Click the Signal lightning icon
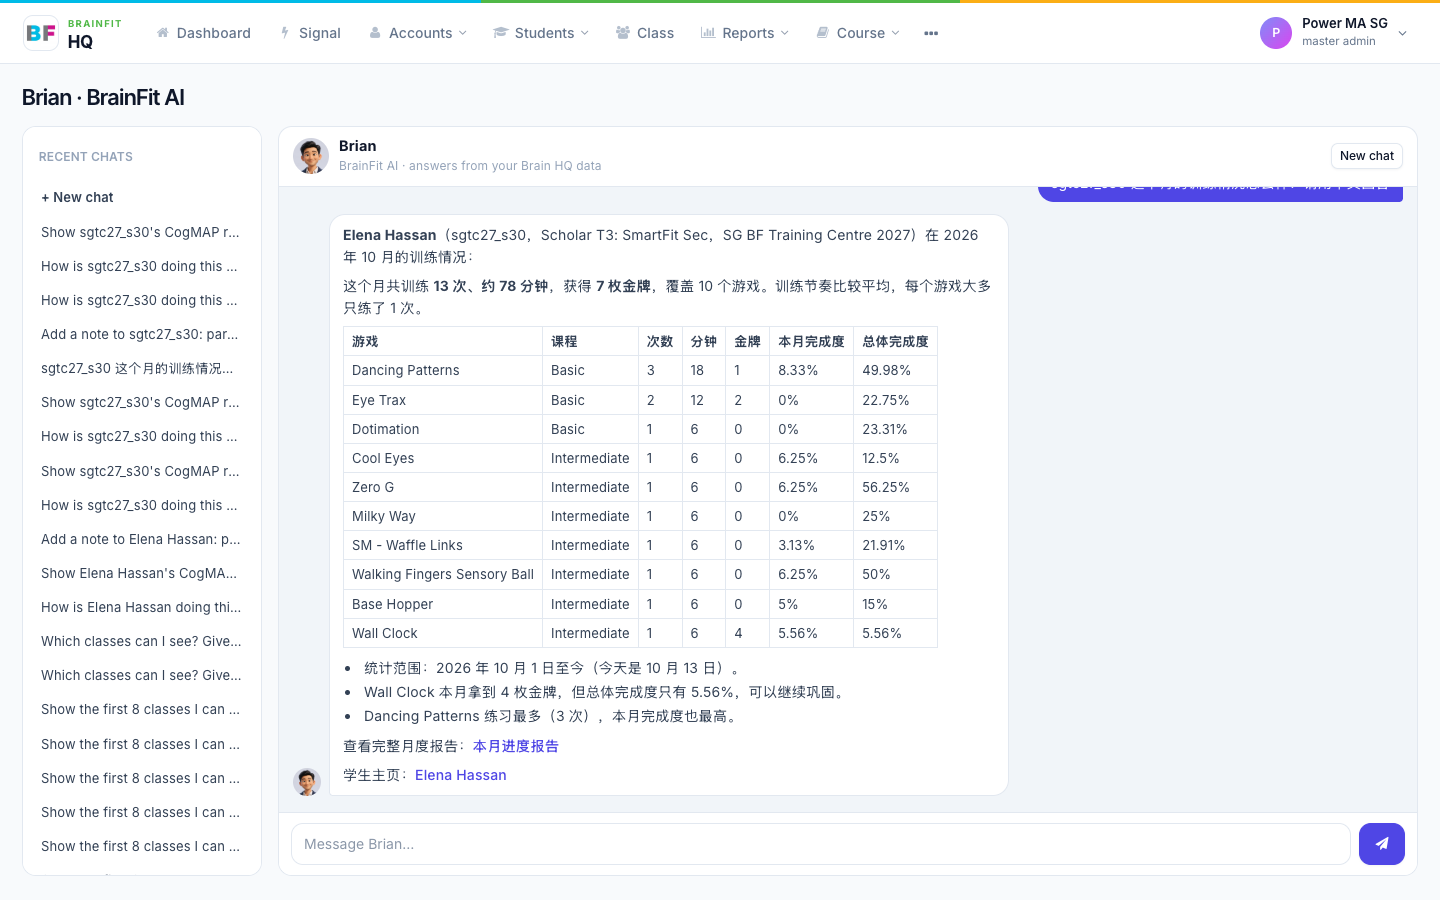 (285, 33)
